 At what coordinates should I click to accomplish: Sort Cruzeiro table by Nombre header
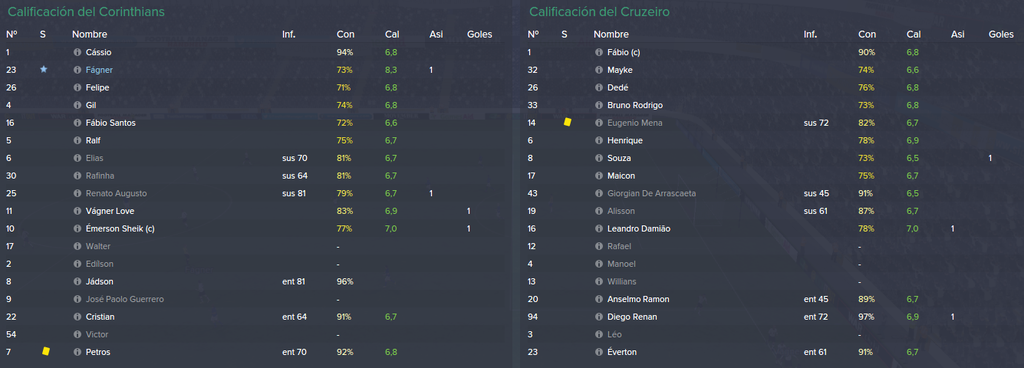[611, 34]
